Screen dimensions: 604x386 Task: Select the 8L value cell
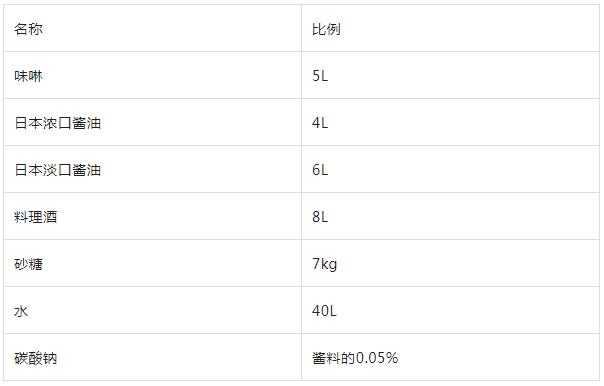[x=450, y=216]
